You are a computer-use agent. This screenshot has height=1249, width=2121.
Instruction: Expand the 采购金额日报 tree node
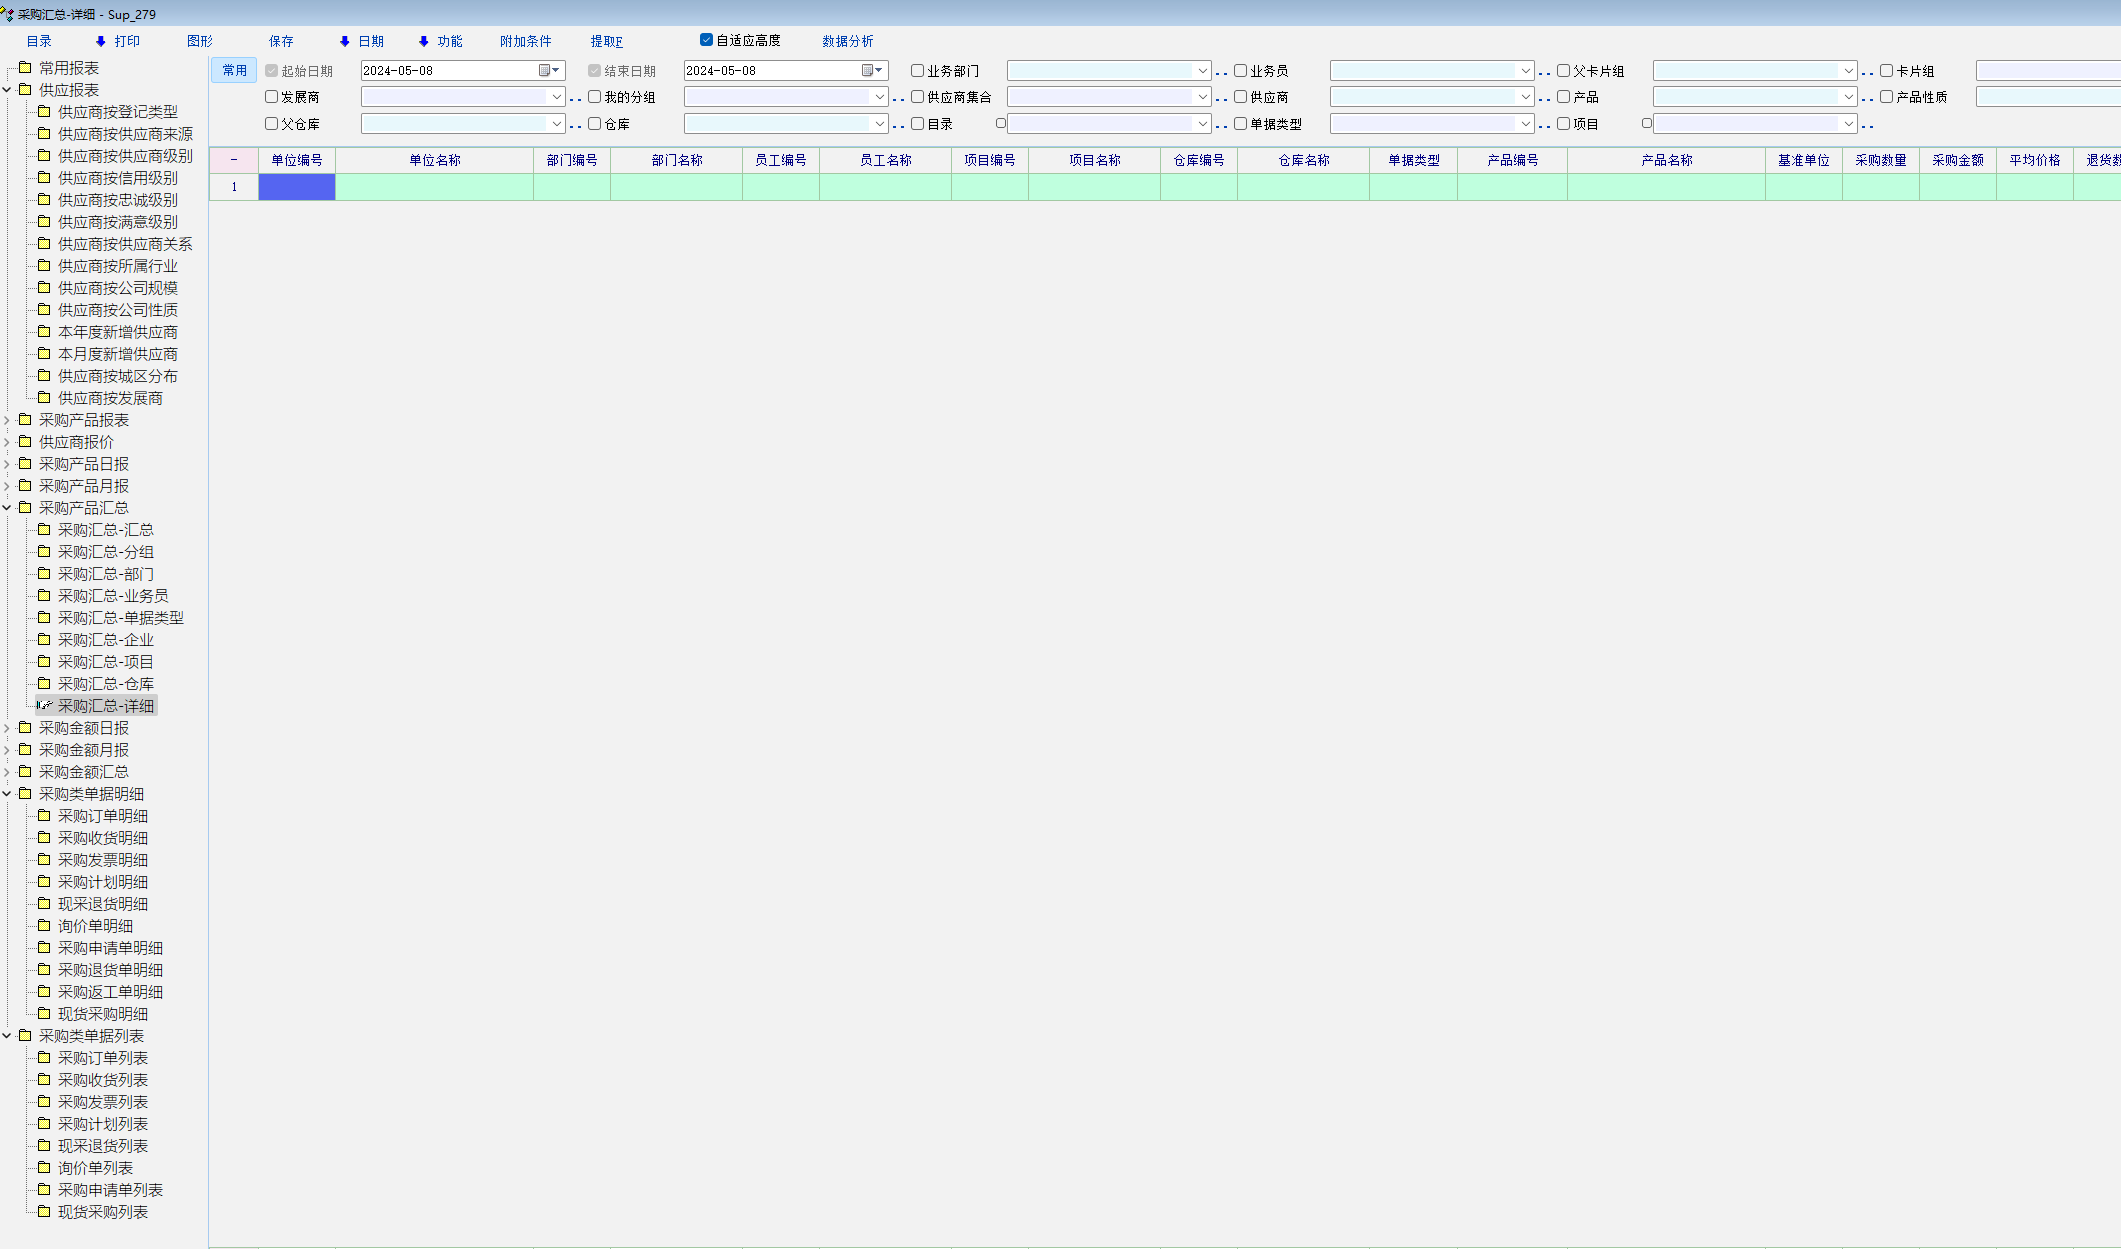[x=7, y=728]
